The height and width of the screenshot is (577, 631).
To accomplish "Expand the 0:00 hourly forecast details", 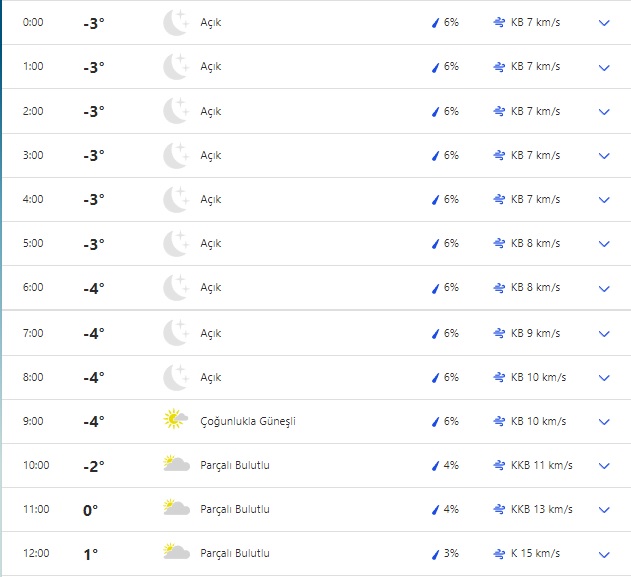I will coord(603,23).
